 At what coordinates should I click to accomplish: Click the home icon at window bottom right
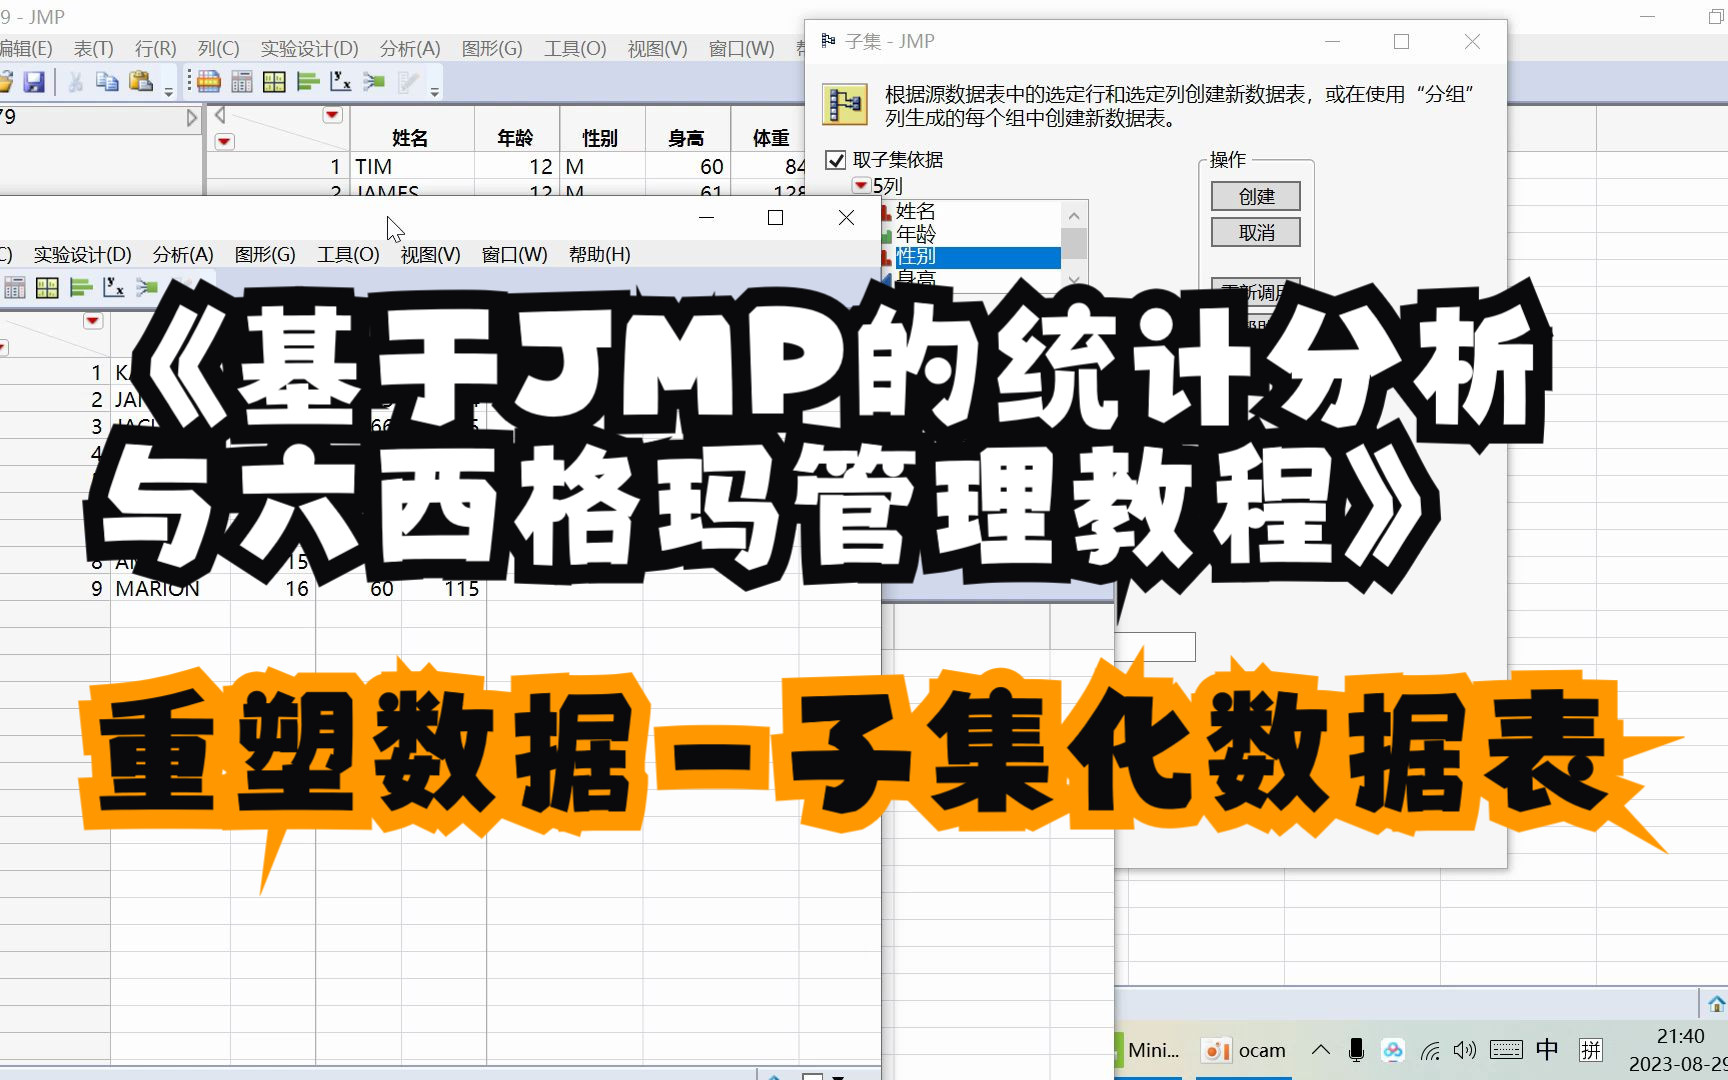(1716, 1004)
